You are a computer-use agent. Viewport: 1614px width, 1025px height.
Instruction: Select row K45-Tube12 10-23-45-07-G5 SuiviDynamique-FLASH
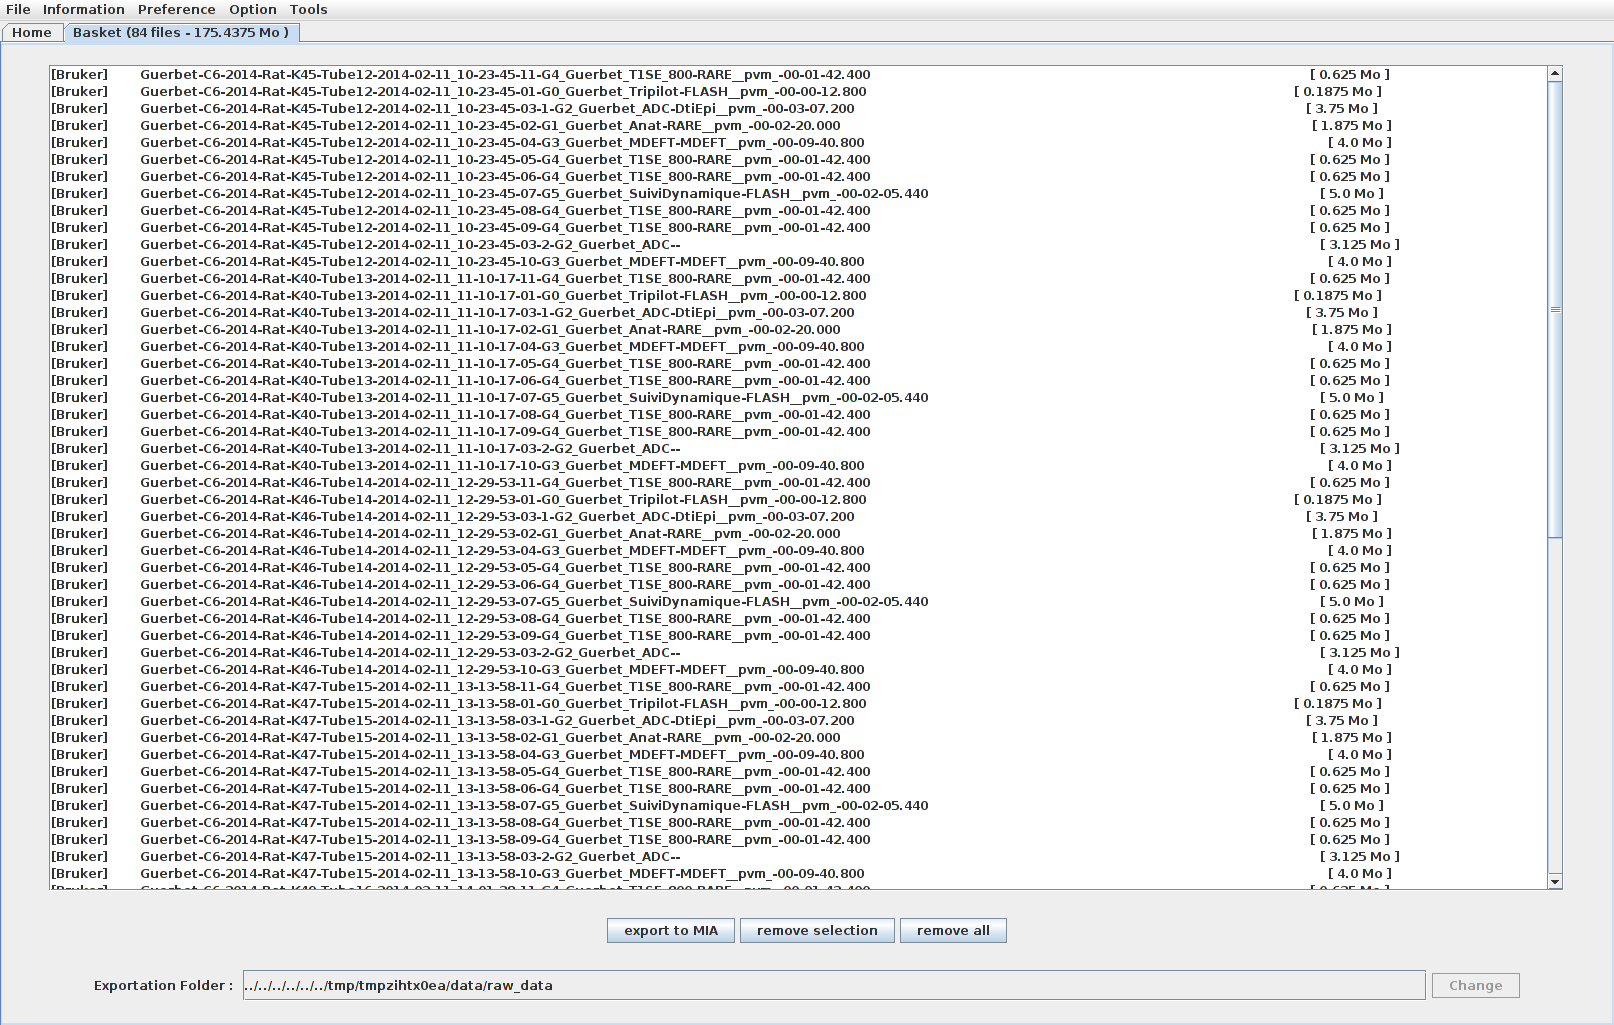tap(798, 193)
